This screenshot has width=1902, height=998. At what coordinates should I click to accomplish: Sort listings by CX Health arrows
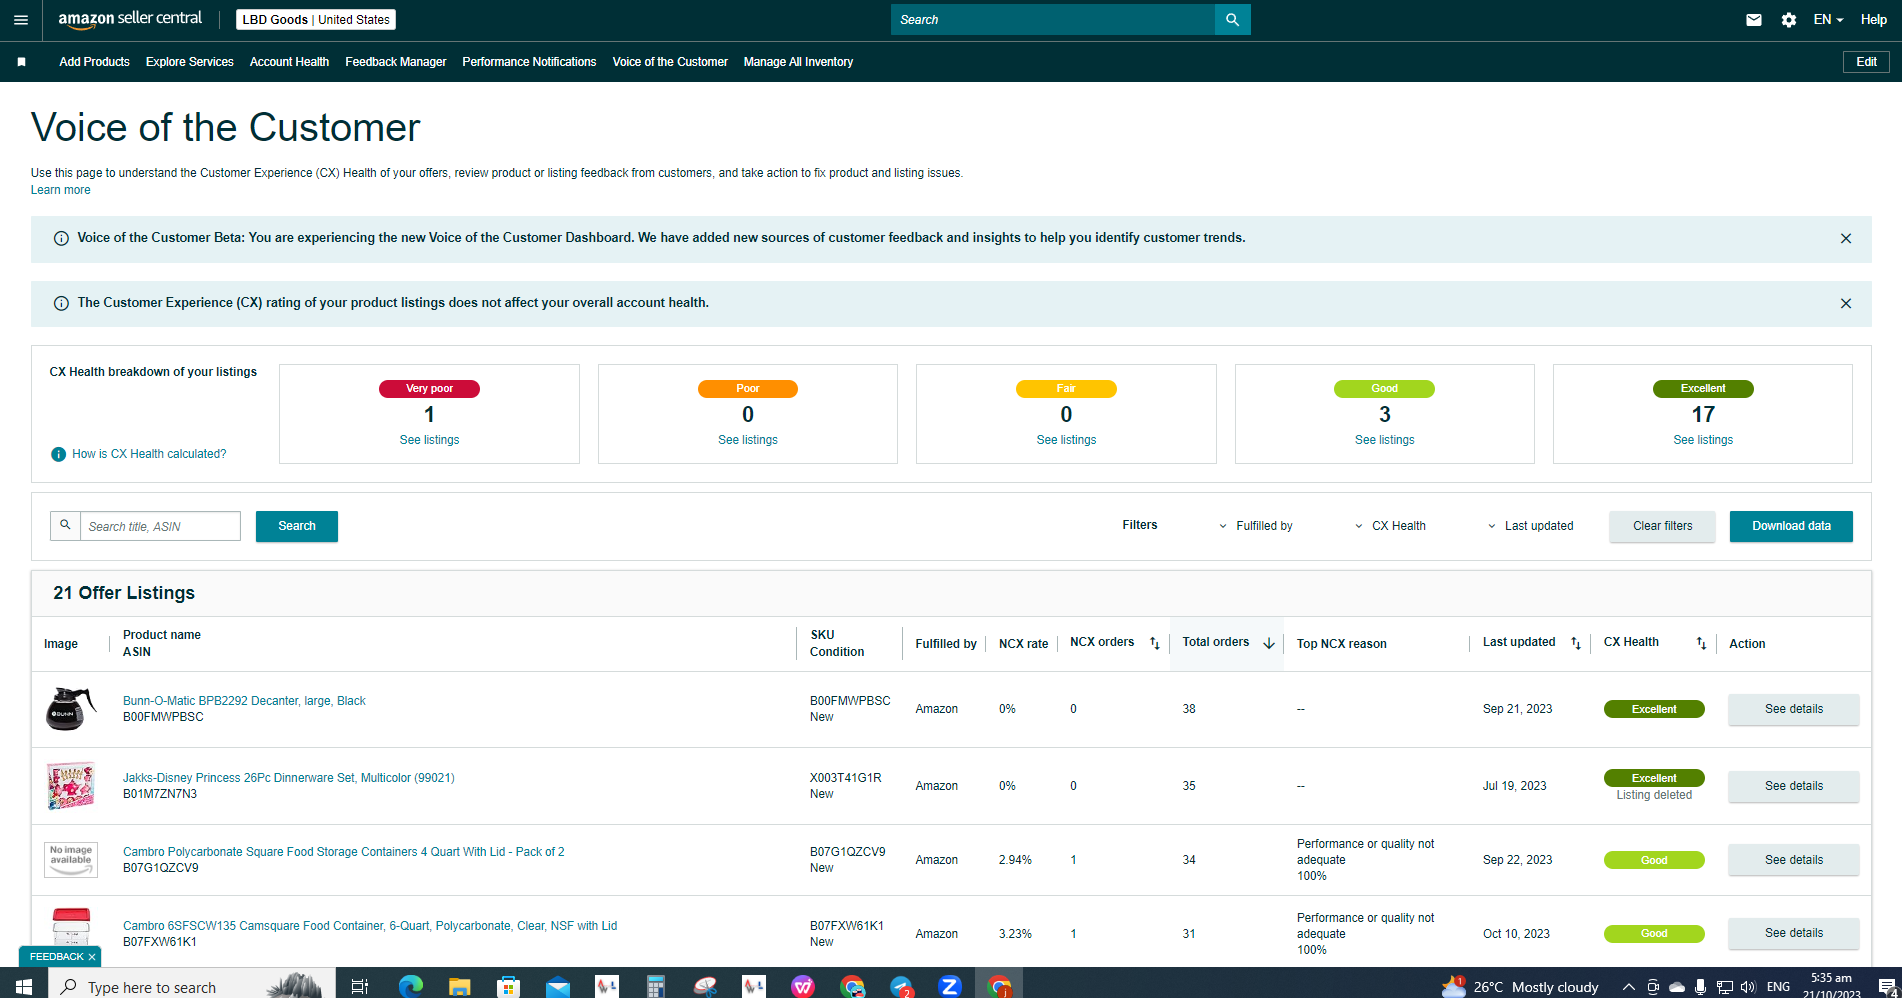[x=1701, y=643]
